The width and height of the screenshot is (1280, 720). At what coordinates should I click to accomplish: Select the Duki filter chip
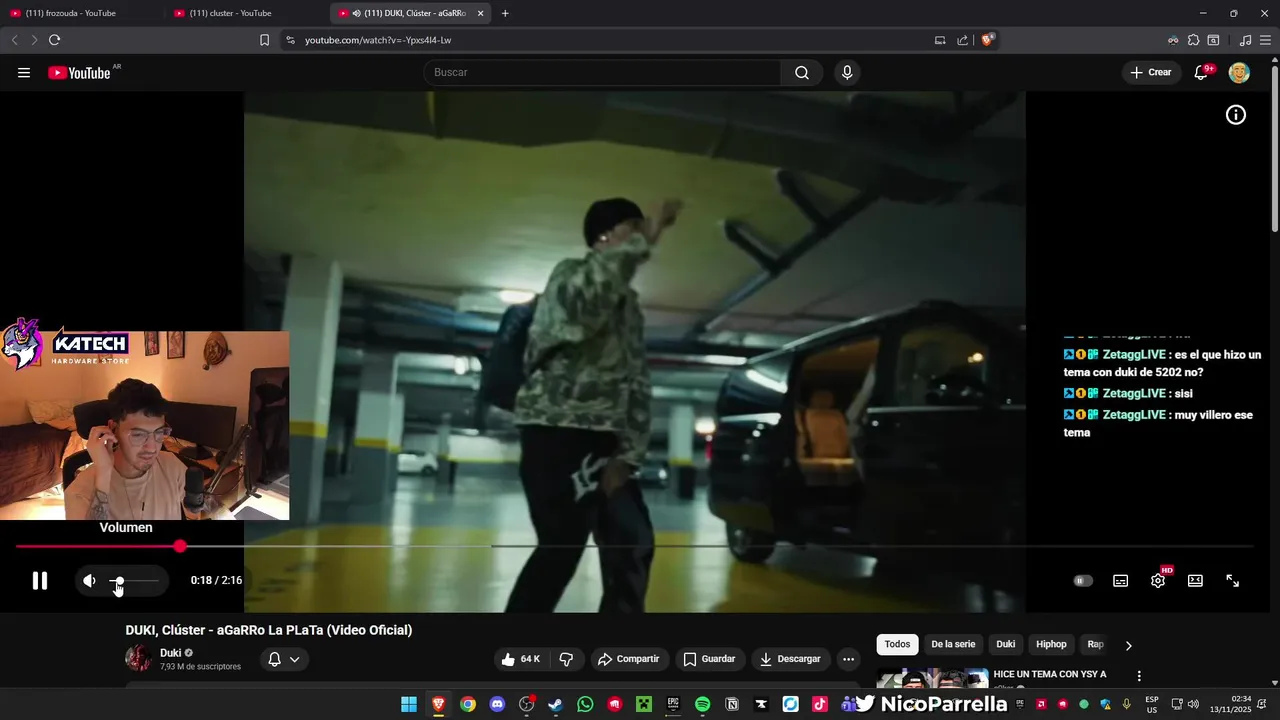coord(1005,644)
